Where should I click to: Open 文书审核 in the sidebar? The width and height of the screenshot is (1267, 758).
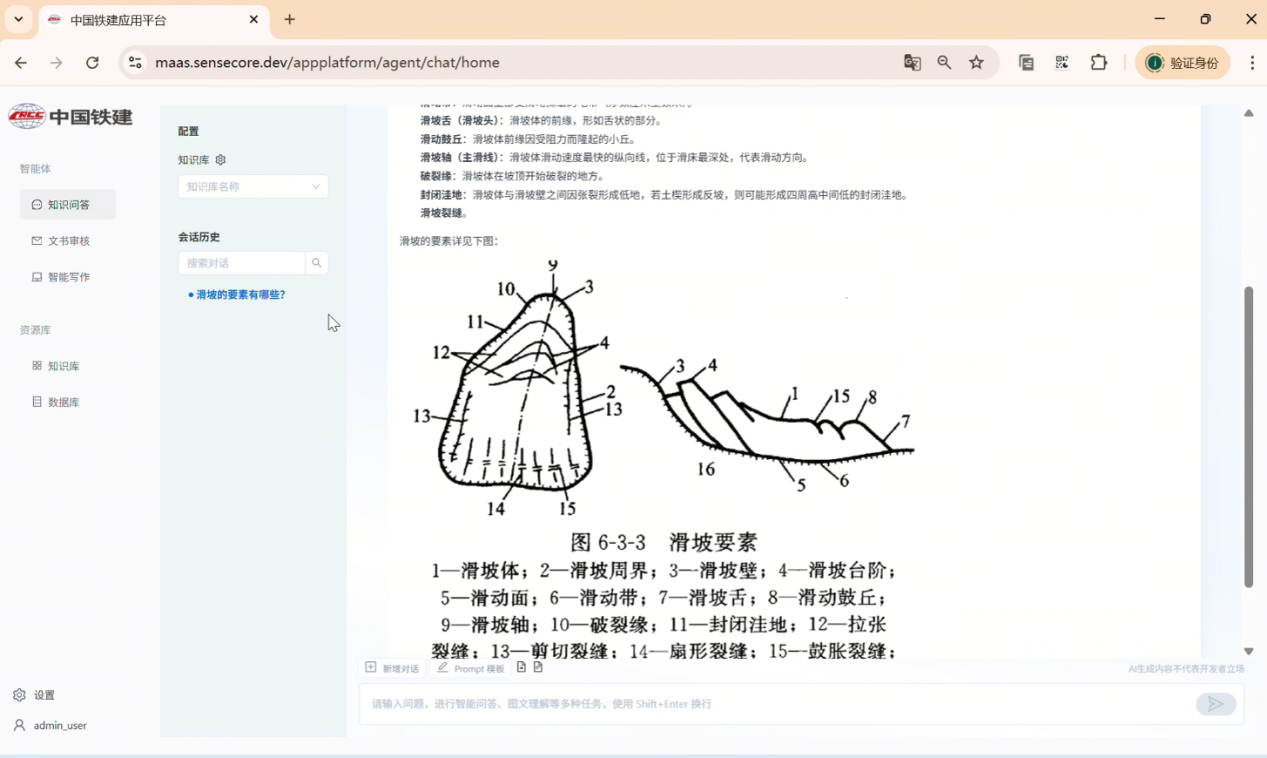click(68, 241)
